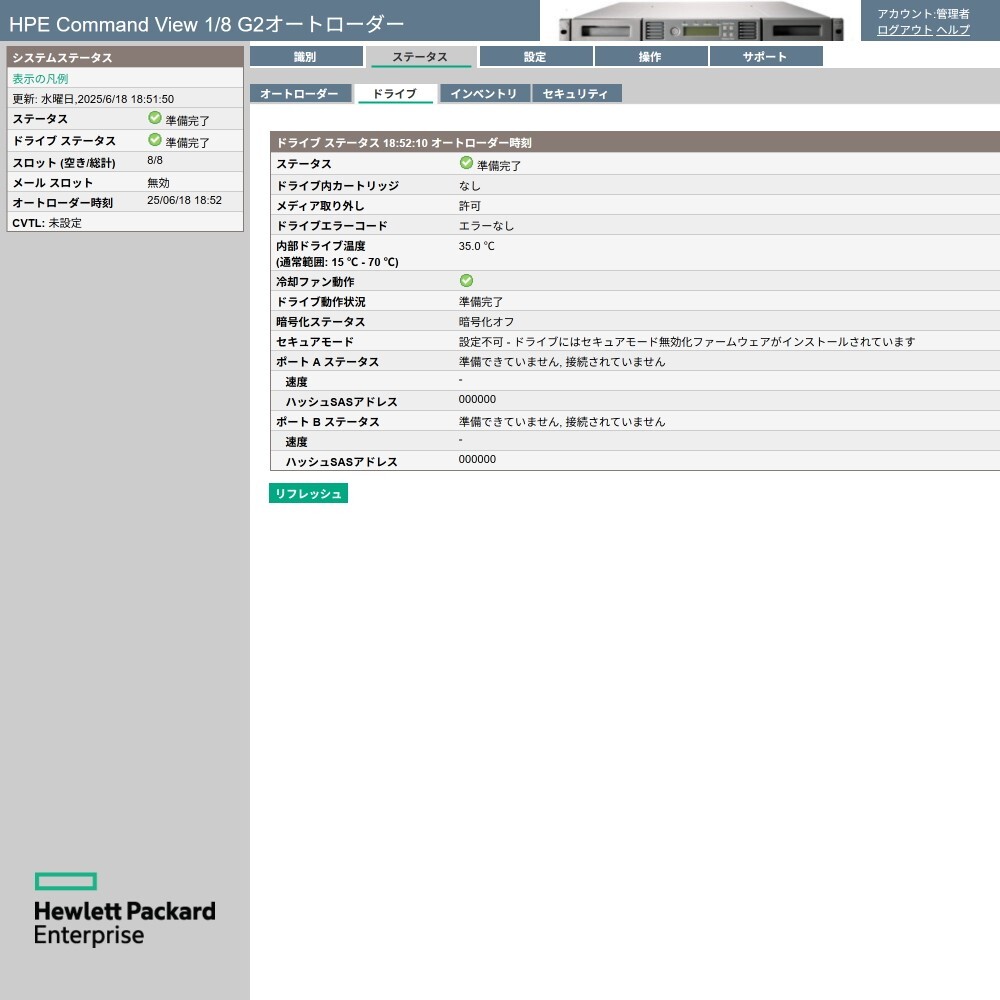The height and width of the screenshot is (1000, 1000).
Task: Click the リフレッシュ button
Action: tap(308, 494)
